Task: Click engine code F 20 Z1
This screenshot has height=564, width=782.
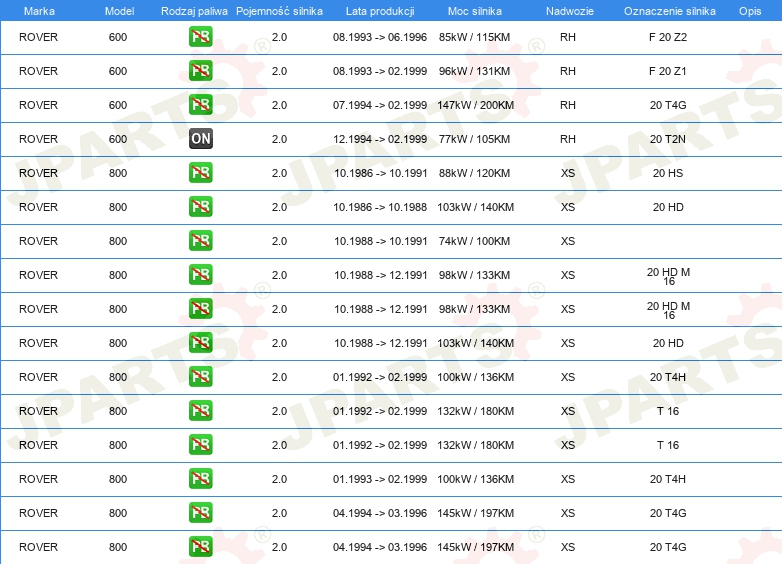Action: coord(668,71)
